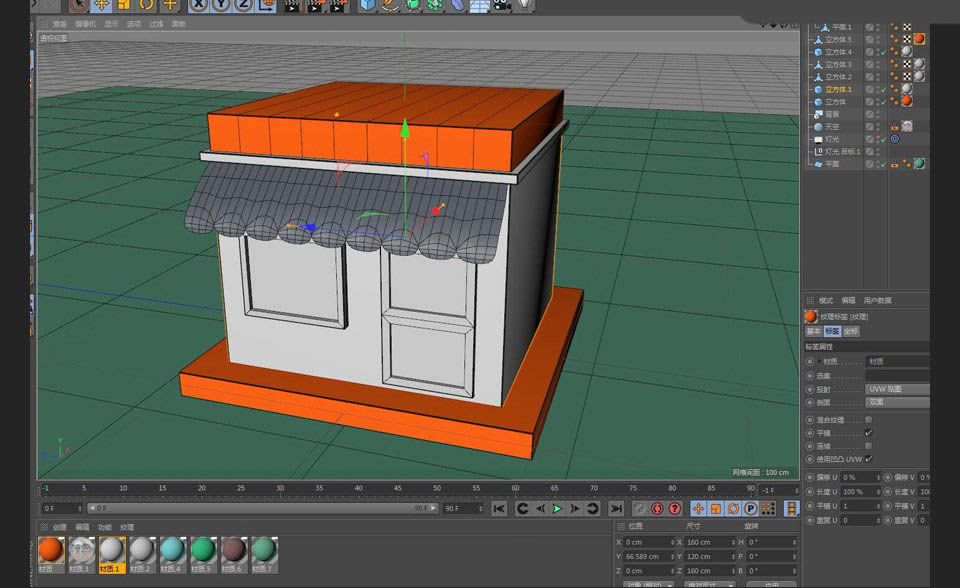Toggle the 使用凹凸 UVW checkbox
Viewport: 960px width, 588px height.
click(x=868, y=458)
